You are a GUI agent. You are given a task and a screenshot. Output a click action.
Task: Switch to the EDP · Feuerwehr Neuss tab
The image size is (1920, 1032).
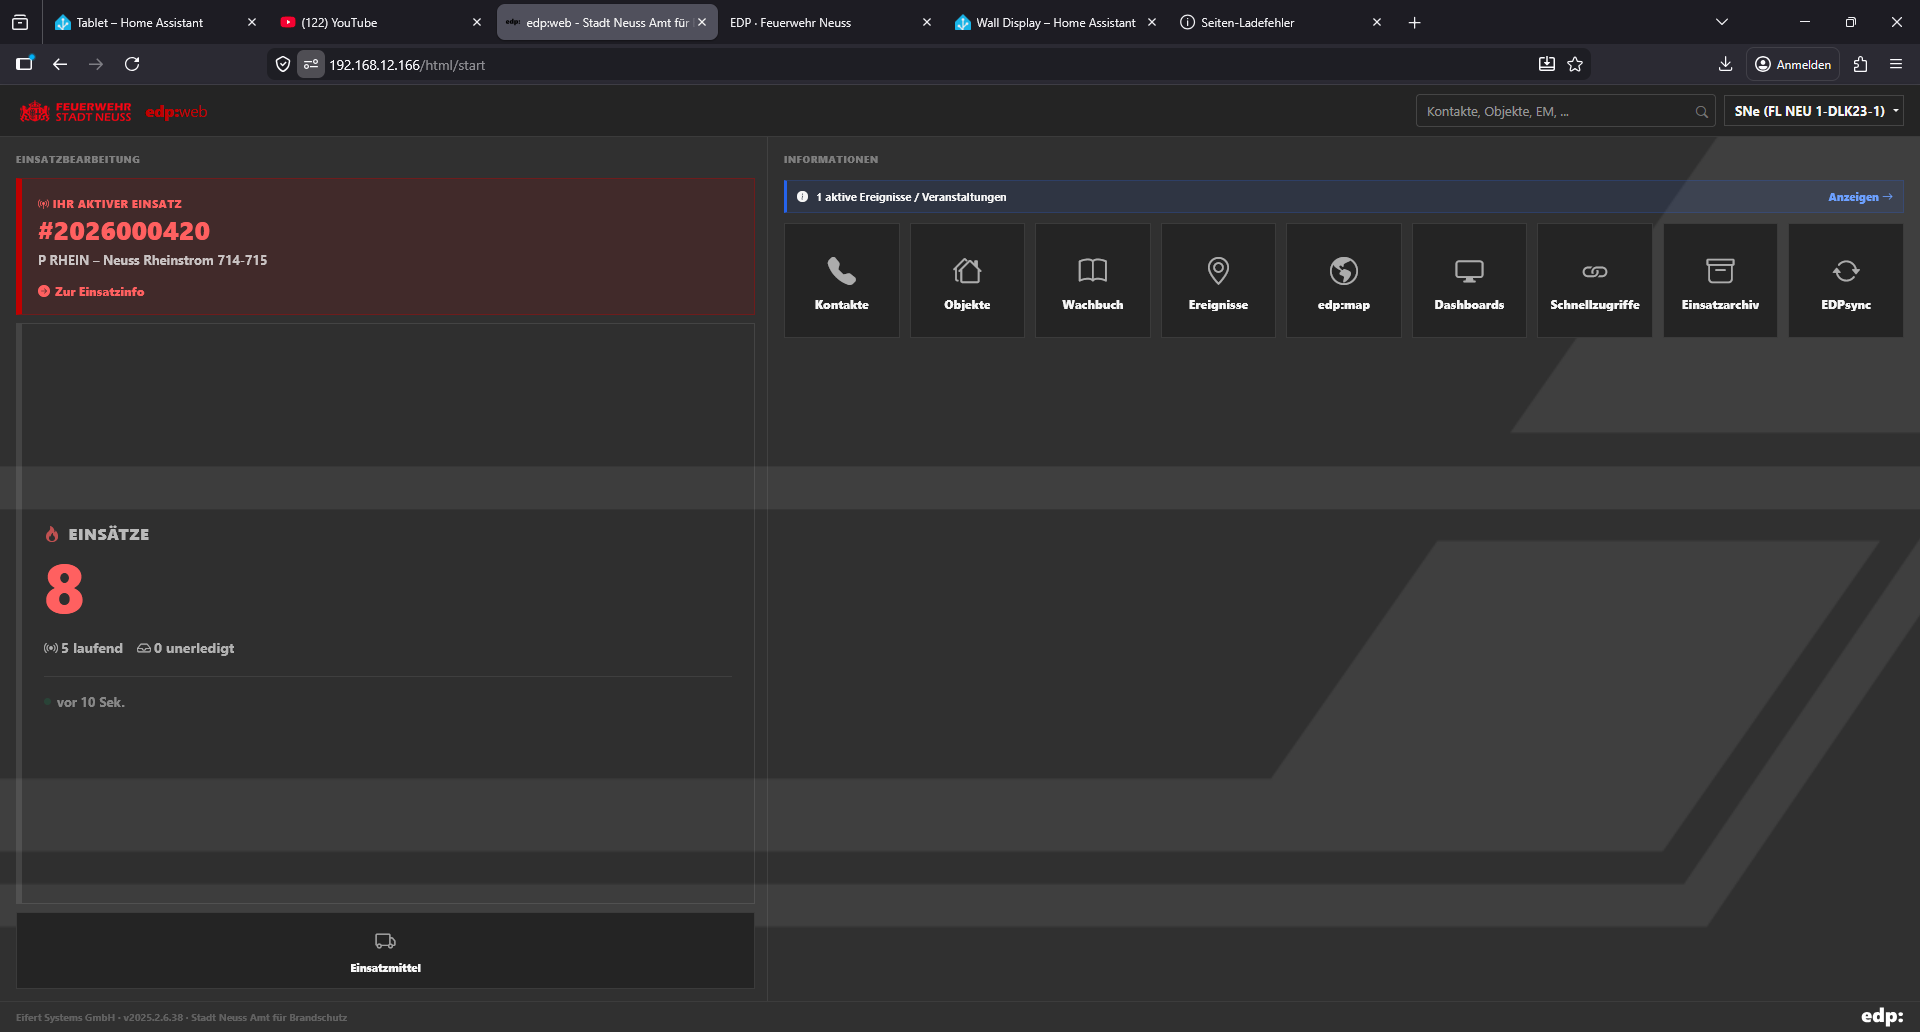click(x=790, y=22)
